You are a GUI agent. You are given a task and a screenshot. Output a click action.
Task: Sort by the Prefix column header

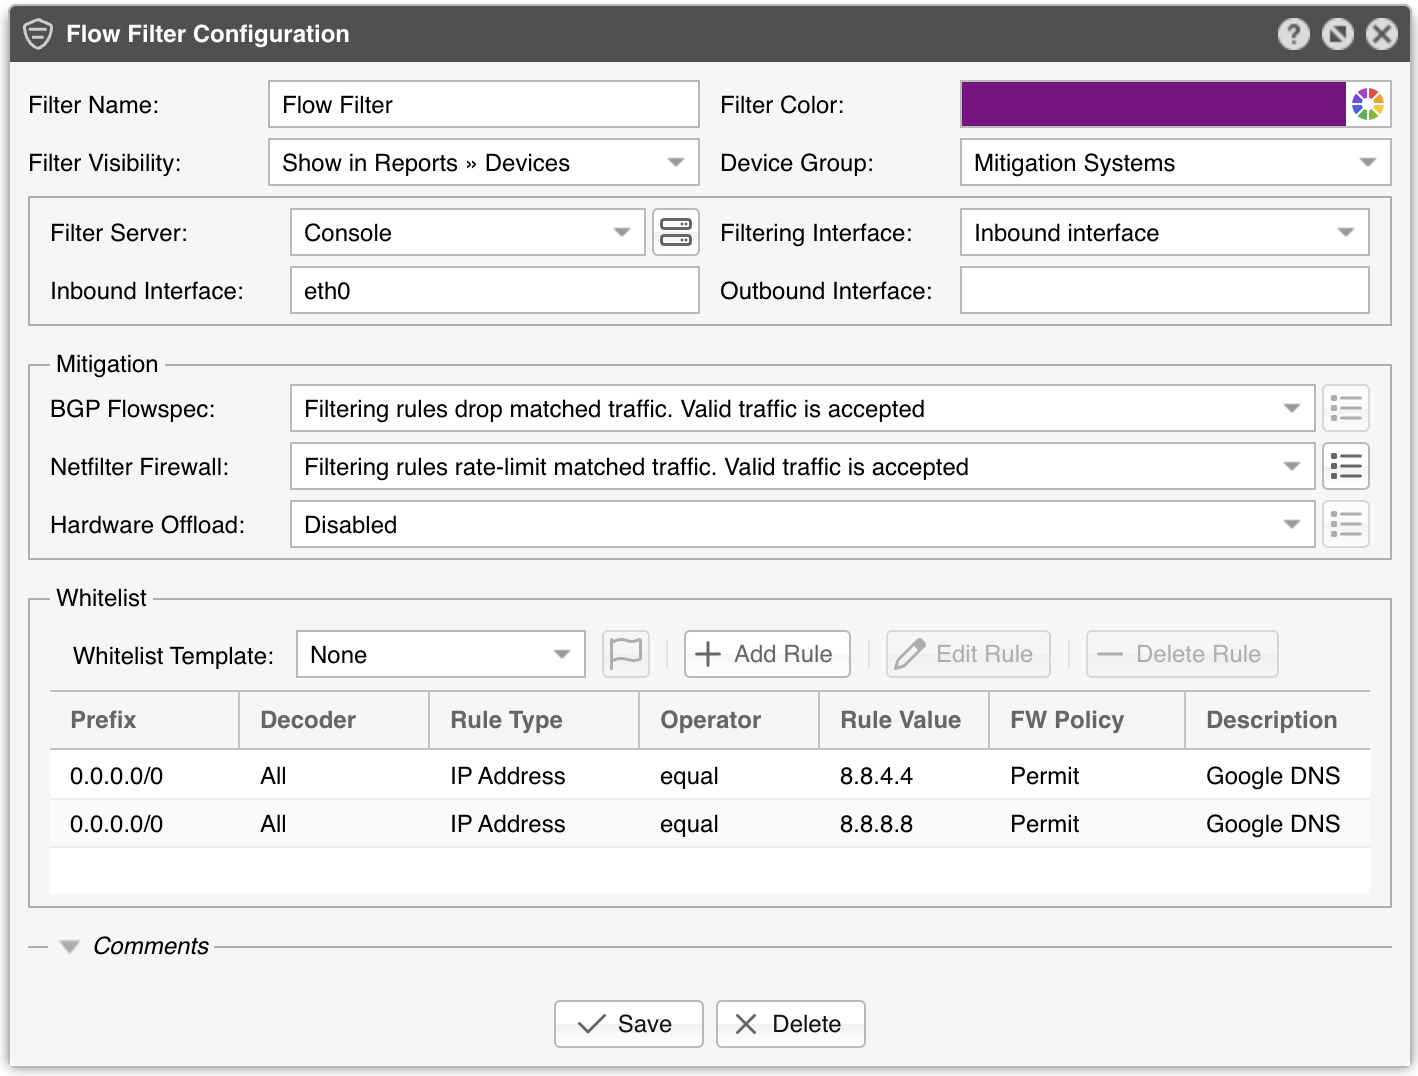[x=145, y=720]
